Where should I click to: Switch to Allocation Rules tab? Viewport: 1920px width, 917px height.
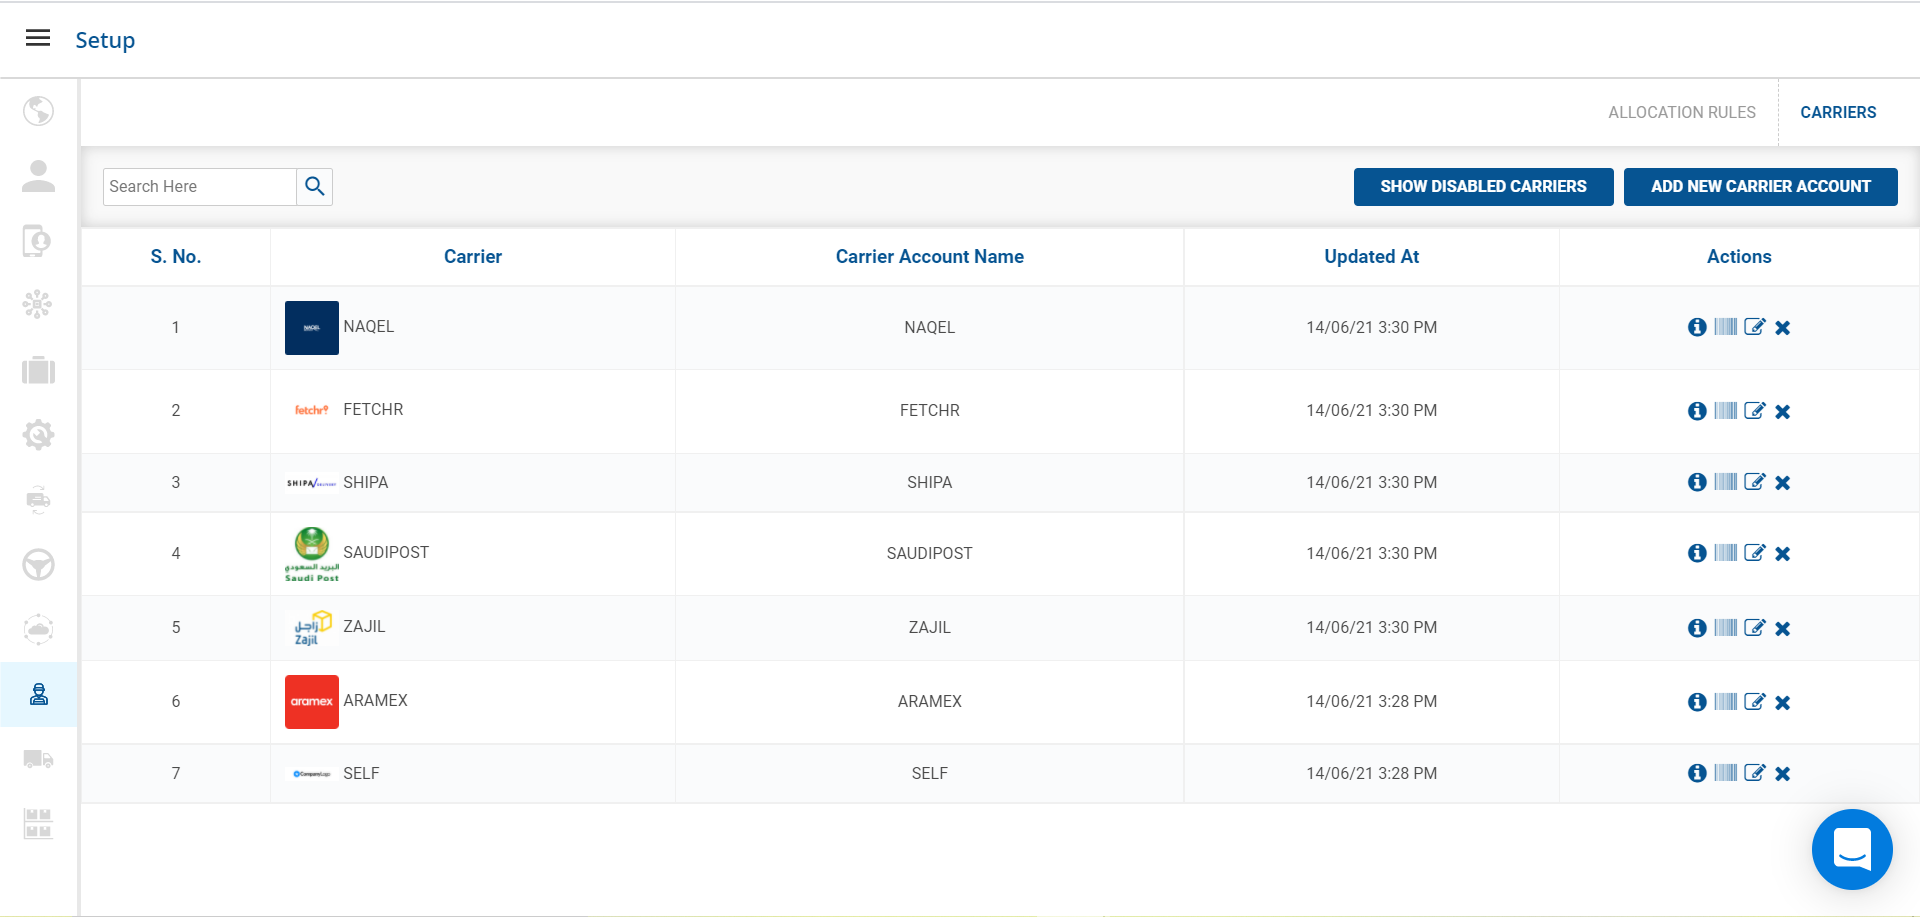click(1681, 113)
